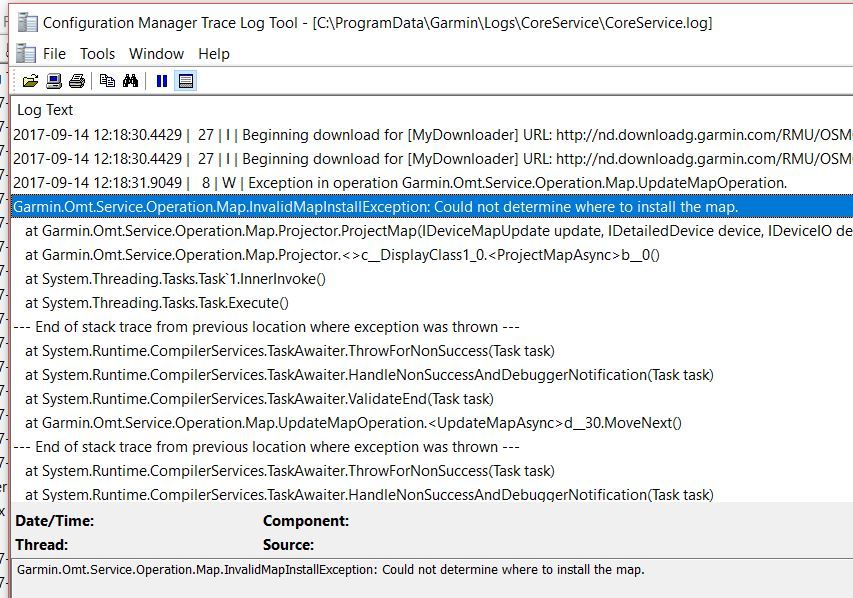Viewport: 853px width, 598px height.
Task: Click the Open on Server computer icon
Action: (54, 81)
